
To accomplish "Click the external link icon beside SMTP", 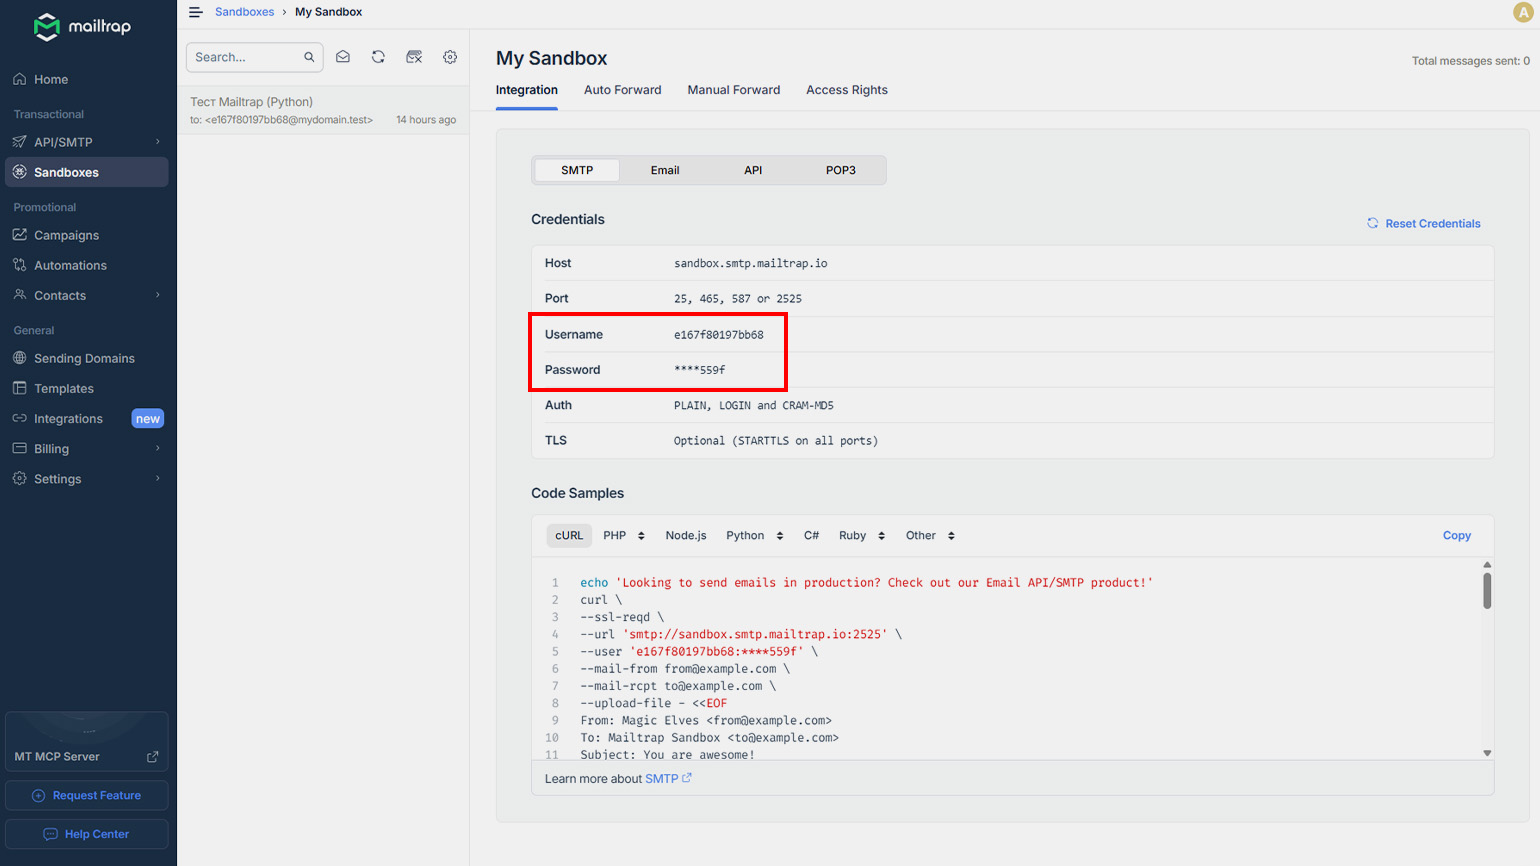I will point(687,778).
